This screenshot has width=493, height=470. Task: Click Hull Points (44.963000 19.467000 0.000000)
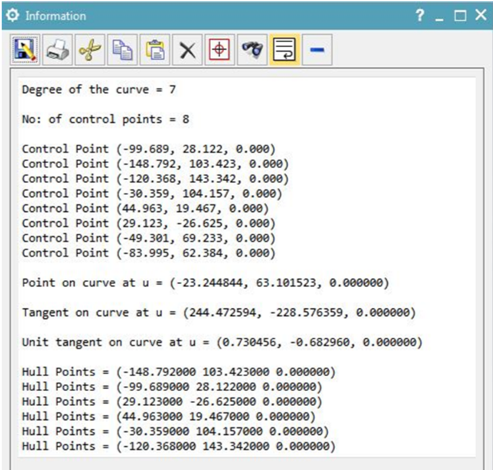pyautogui.click(x=169, y=416)
